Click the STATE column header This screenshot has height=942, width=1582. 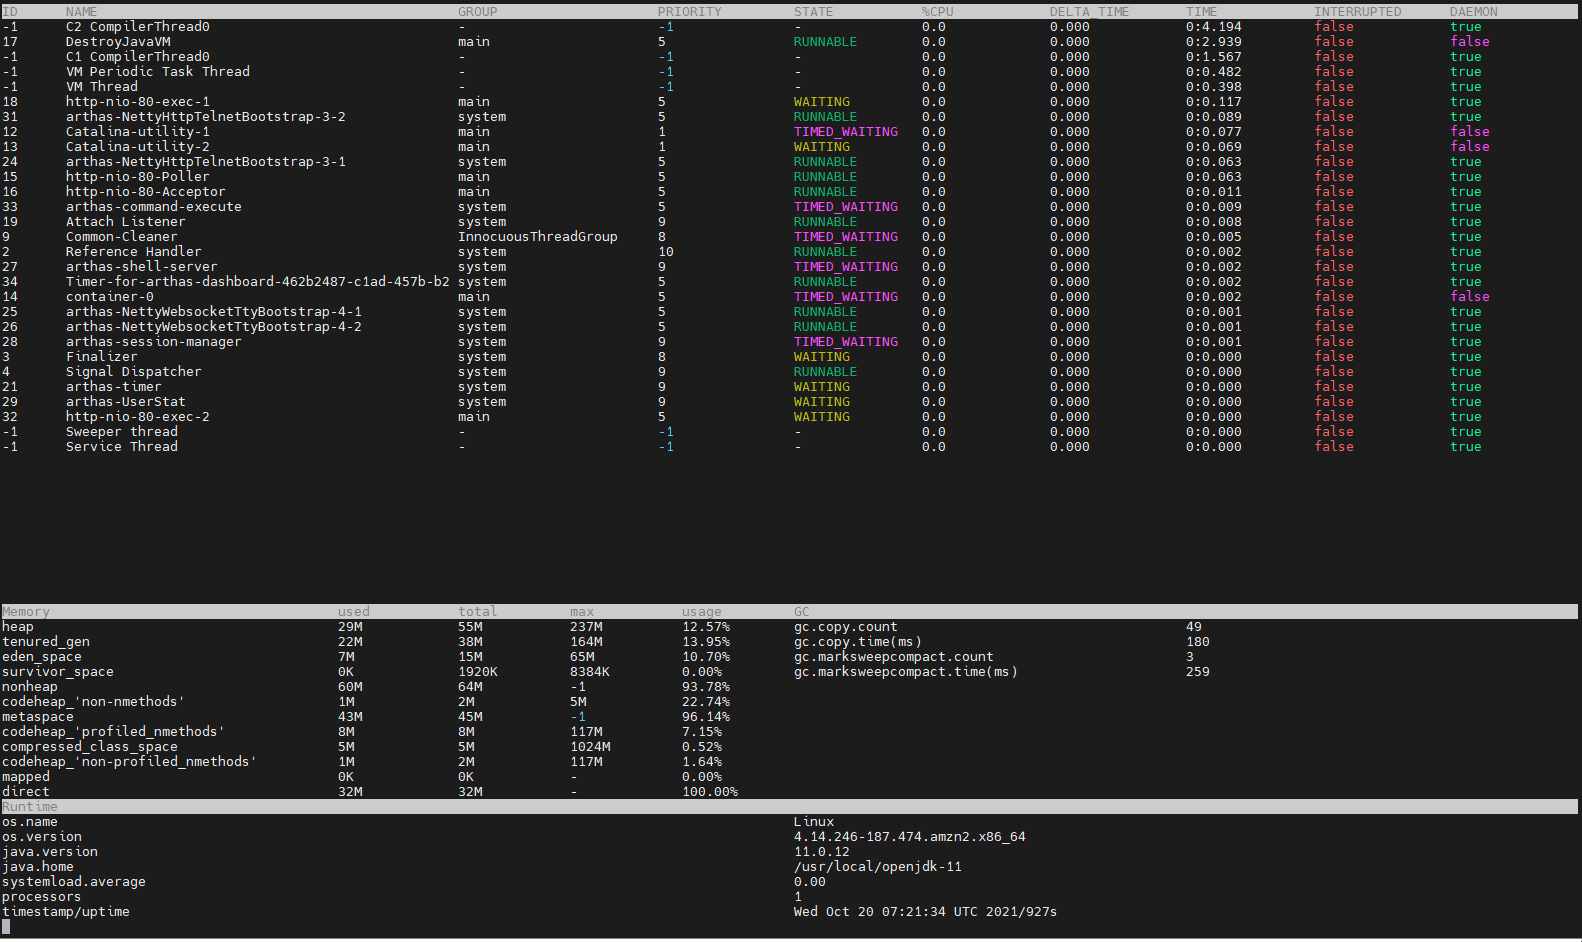point(814,12)
